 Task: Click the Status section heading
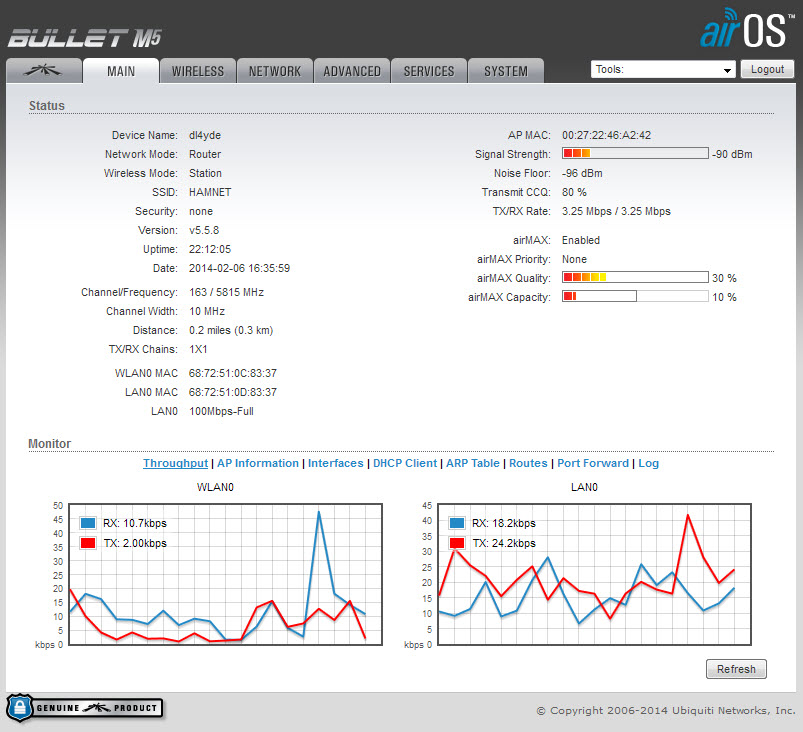tap(47, 106)
